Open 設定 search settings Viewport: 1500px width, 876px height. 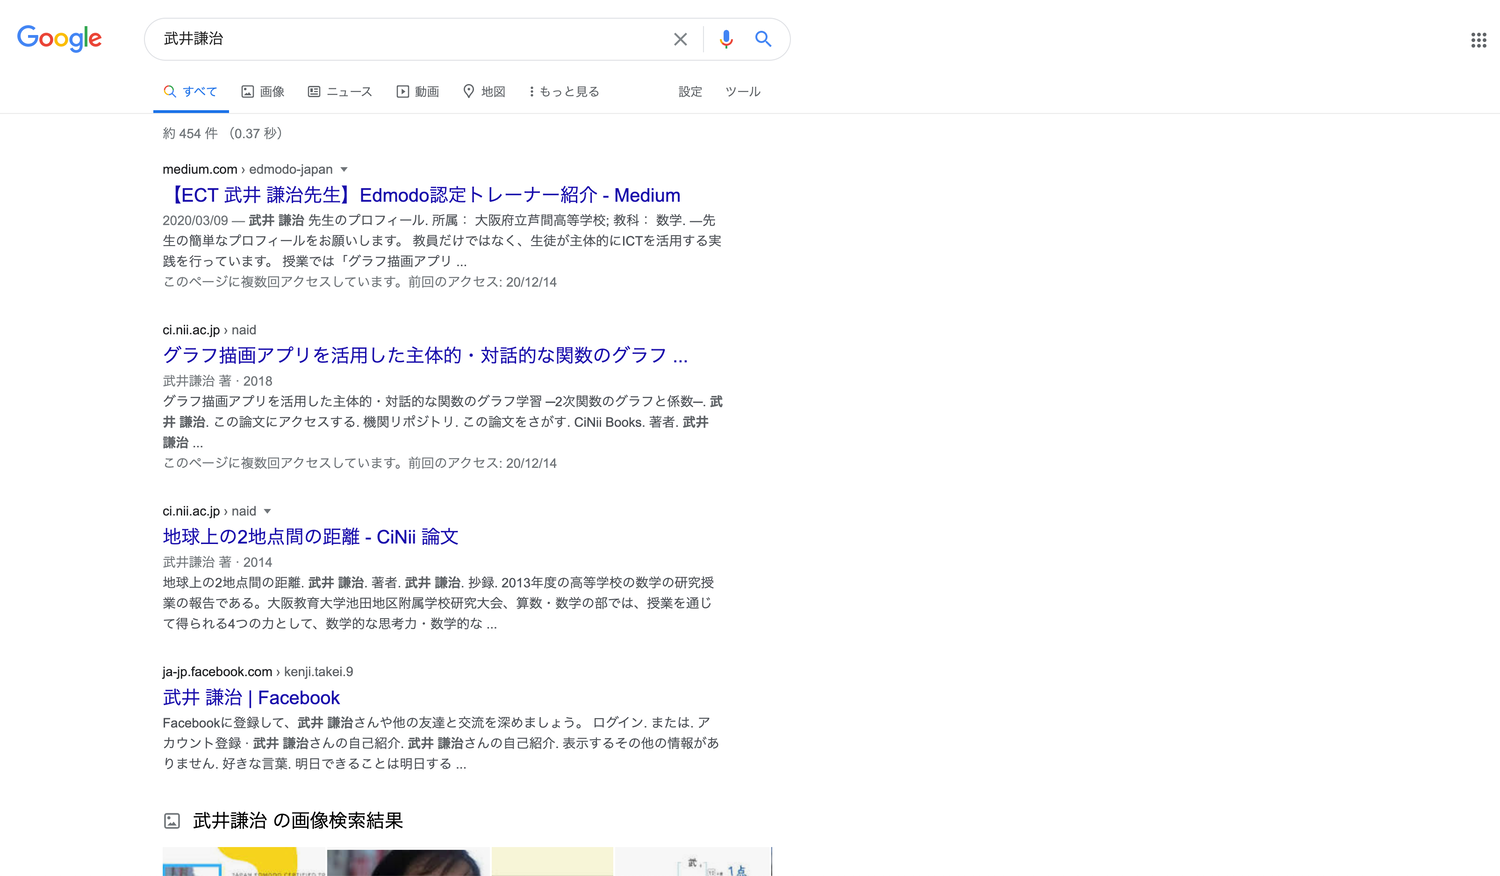(x=690, y=92)
